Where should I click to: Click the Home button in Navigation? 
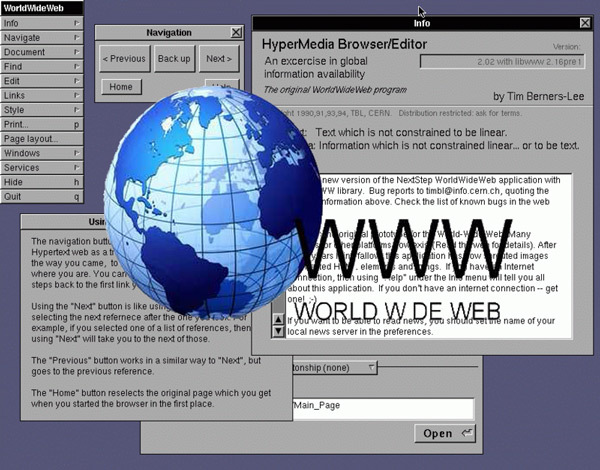tap(121, 87)
